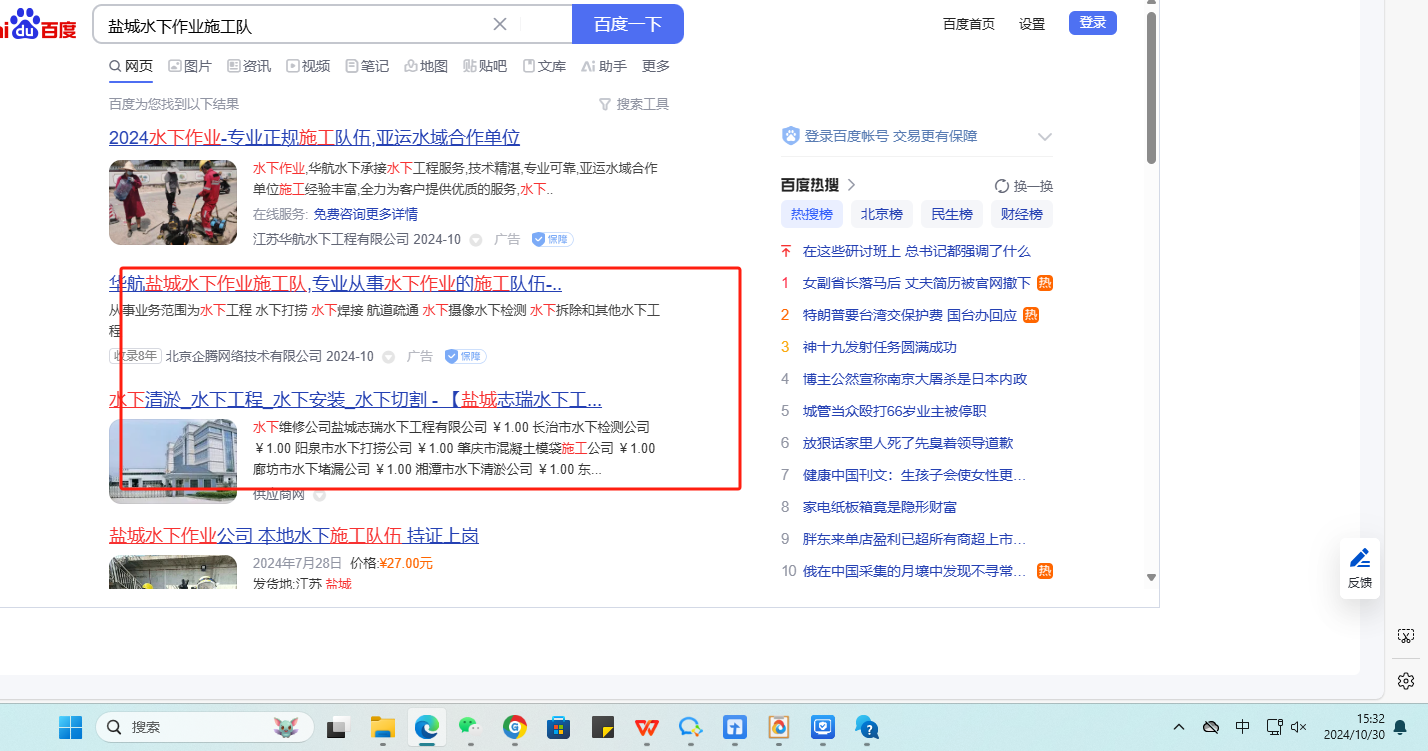Click the Baidu logo
The height and width of the screenshot is (751, 1428).
[40, 24]
